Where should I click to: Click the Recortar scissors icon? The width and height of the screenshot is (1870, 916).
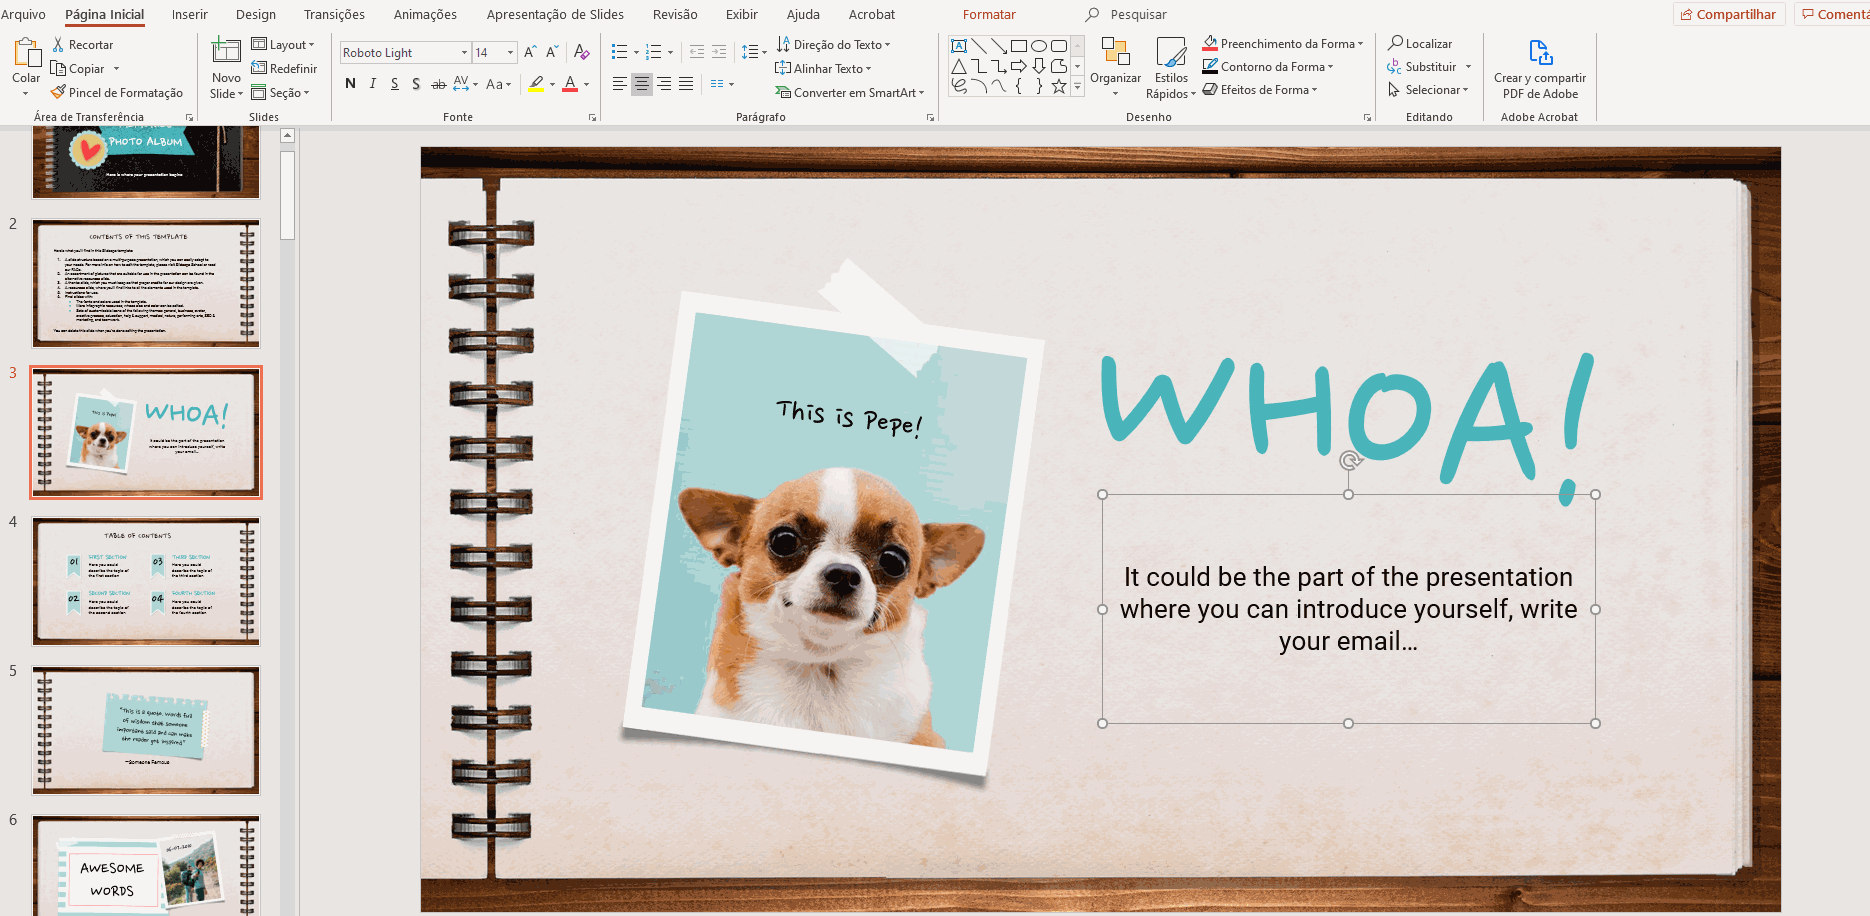tap(58, 45)
